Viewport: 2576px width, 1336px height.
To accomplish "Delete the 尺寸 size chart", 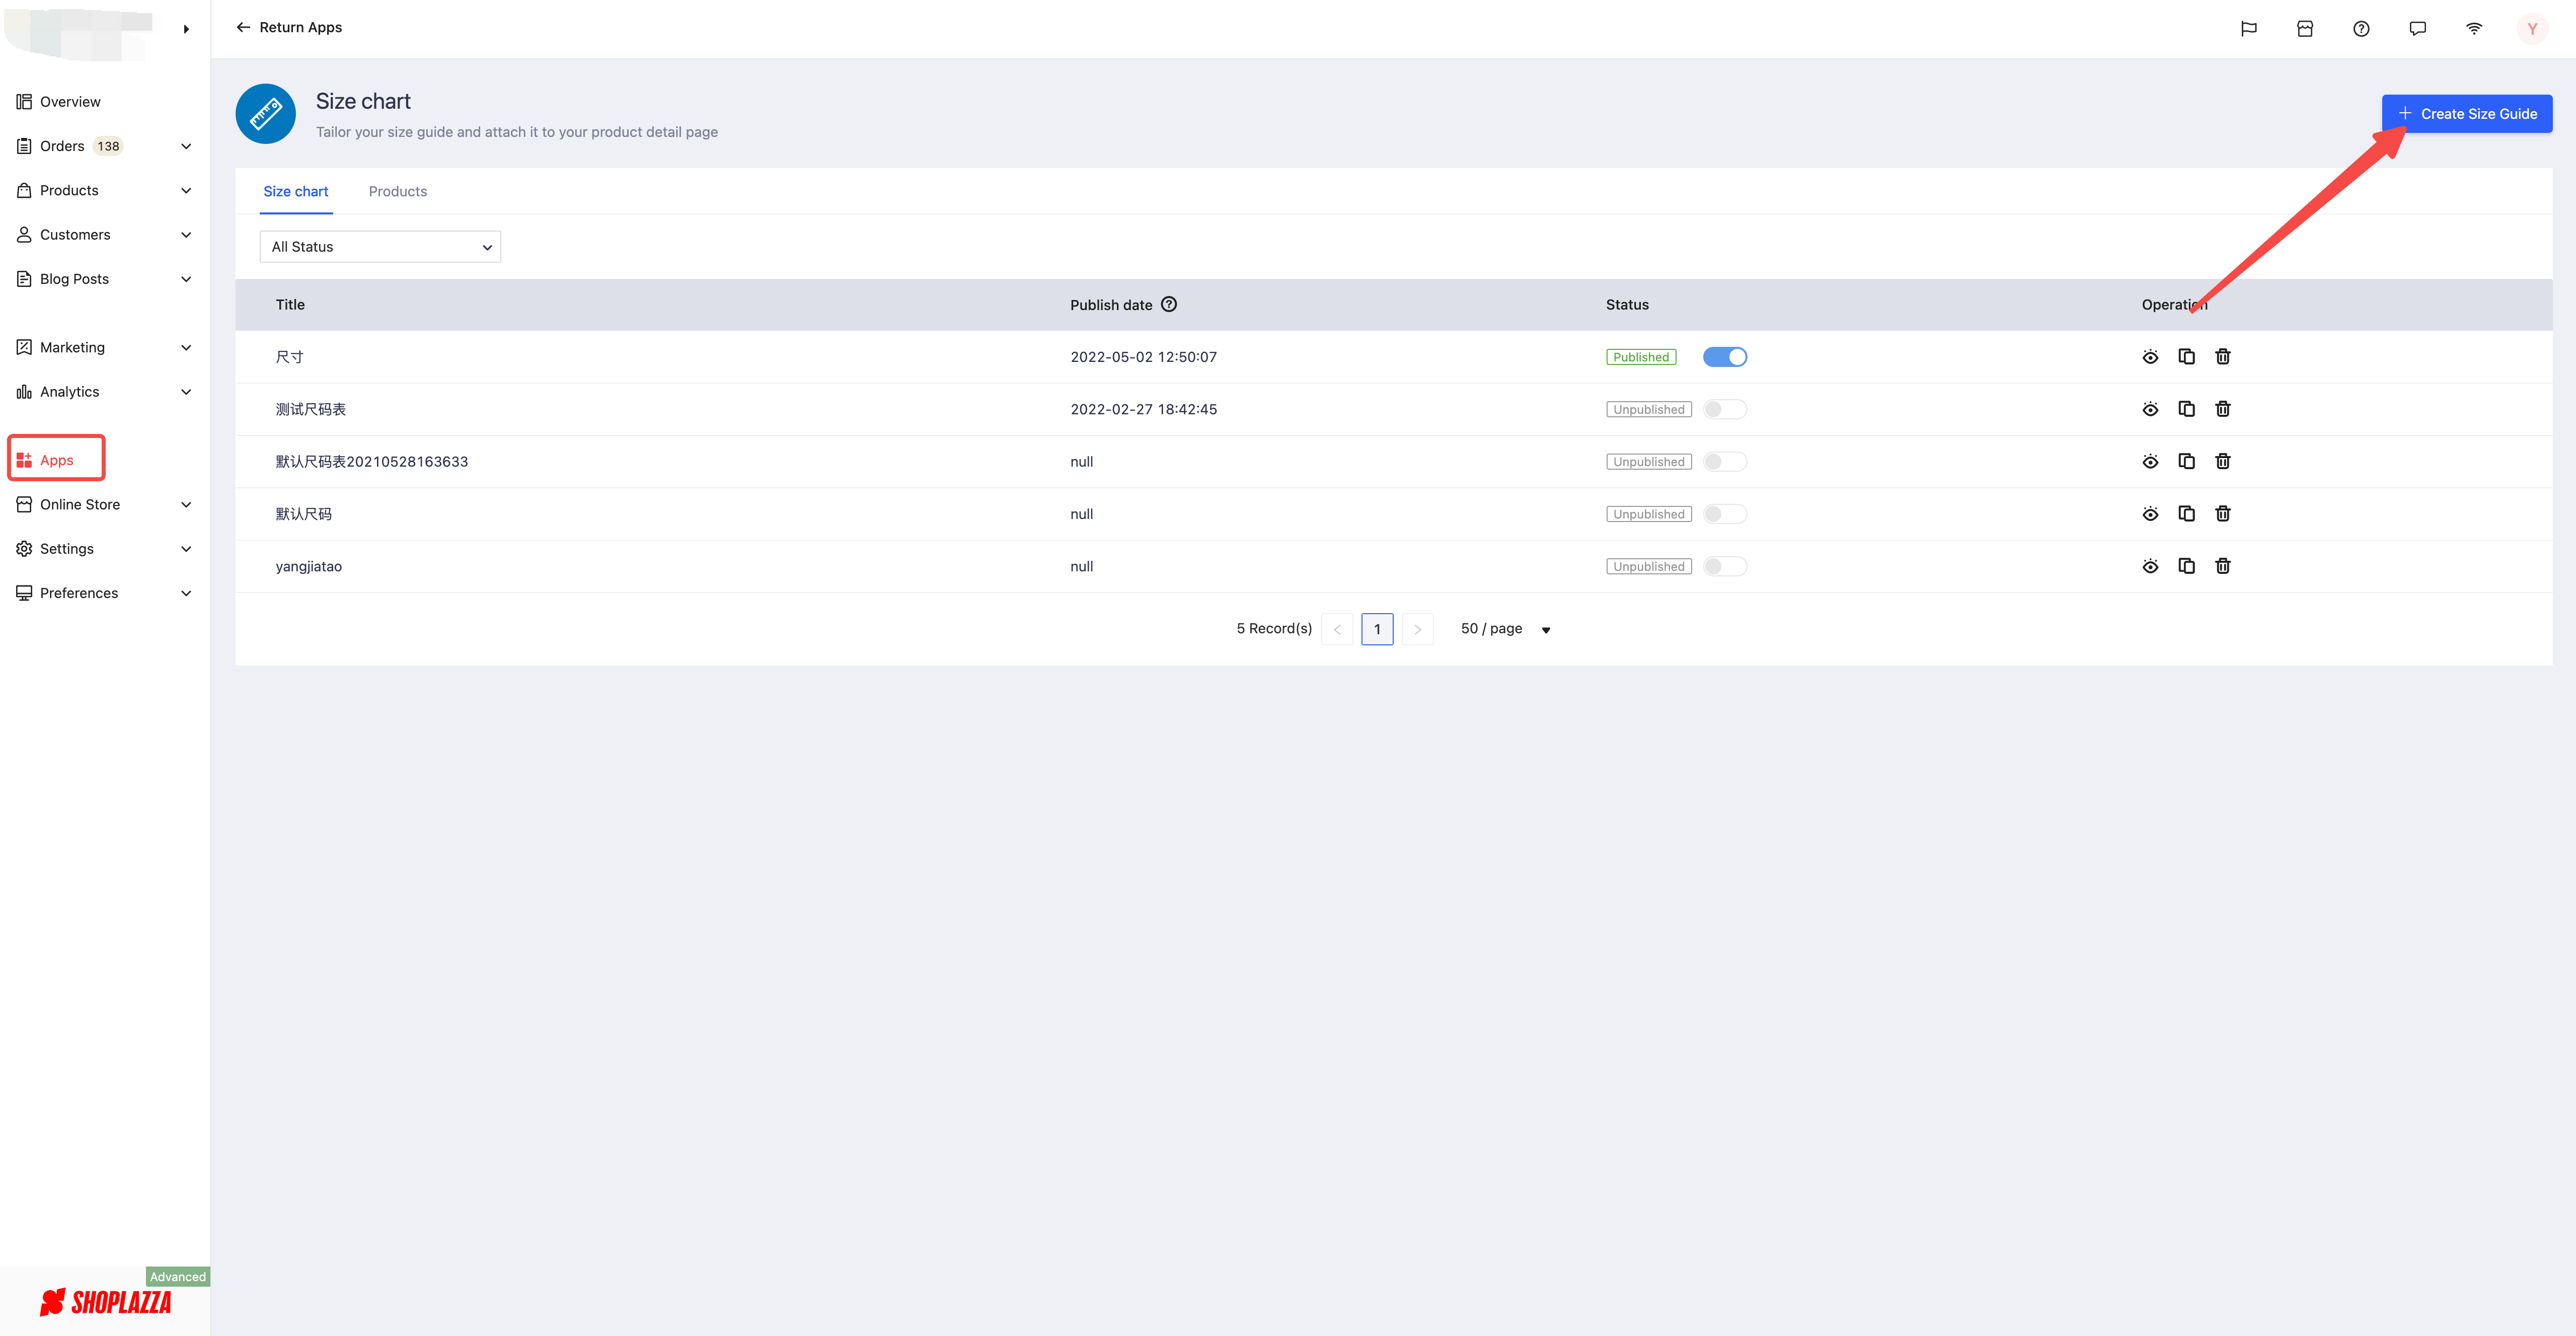I will click(x=2222, y=357).
